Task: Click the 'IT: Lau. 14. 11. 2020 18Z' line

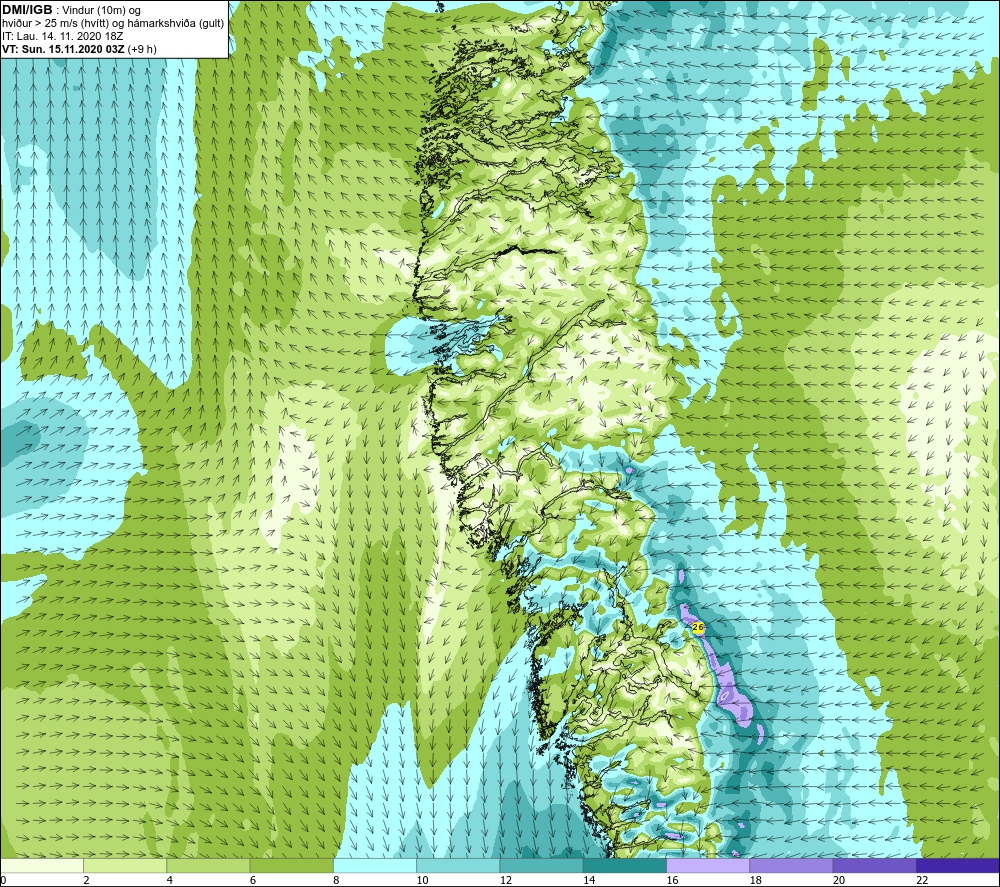Action: click(62, 36)
